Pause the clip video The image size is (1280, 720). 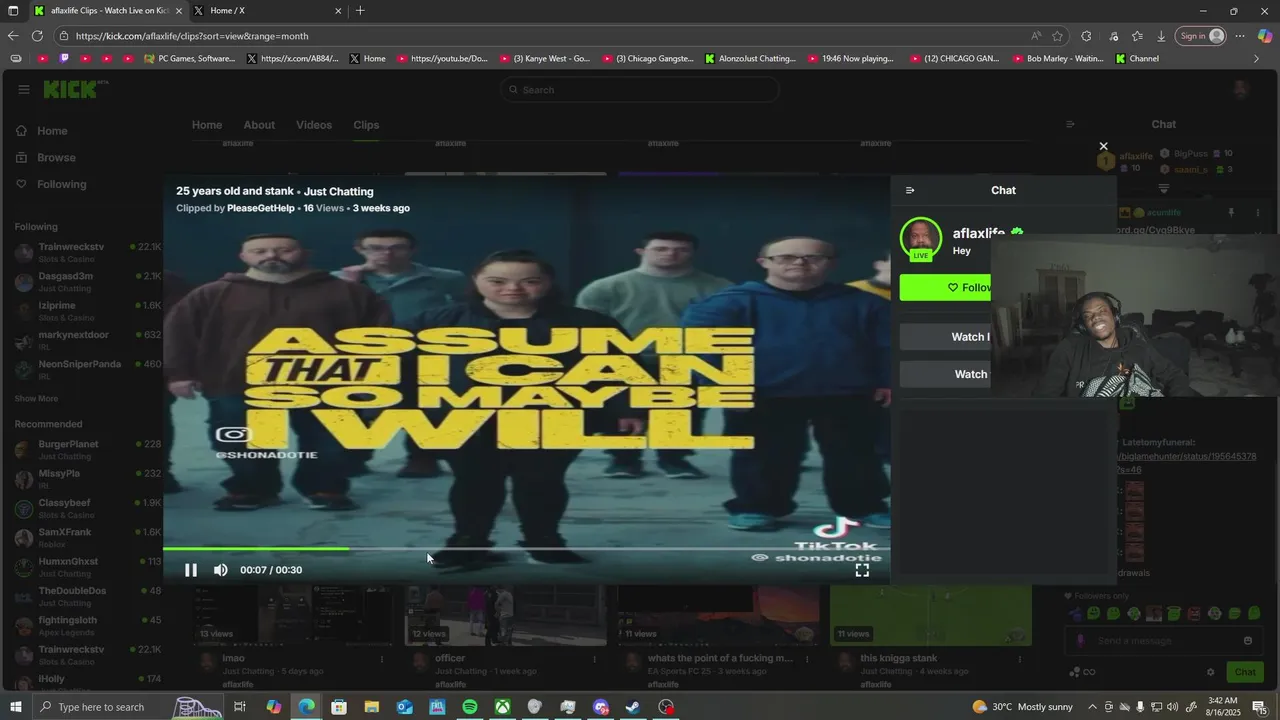[x=191, y=570]
